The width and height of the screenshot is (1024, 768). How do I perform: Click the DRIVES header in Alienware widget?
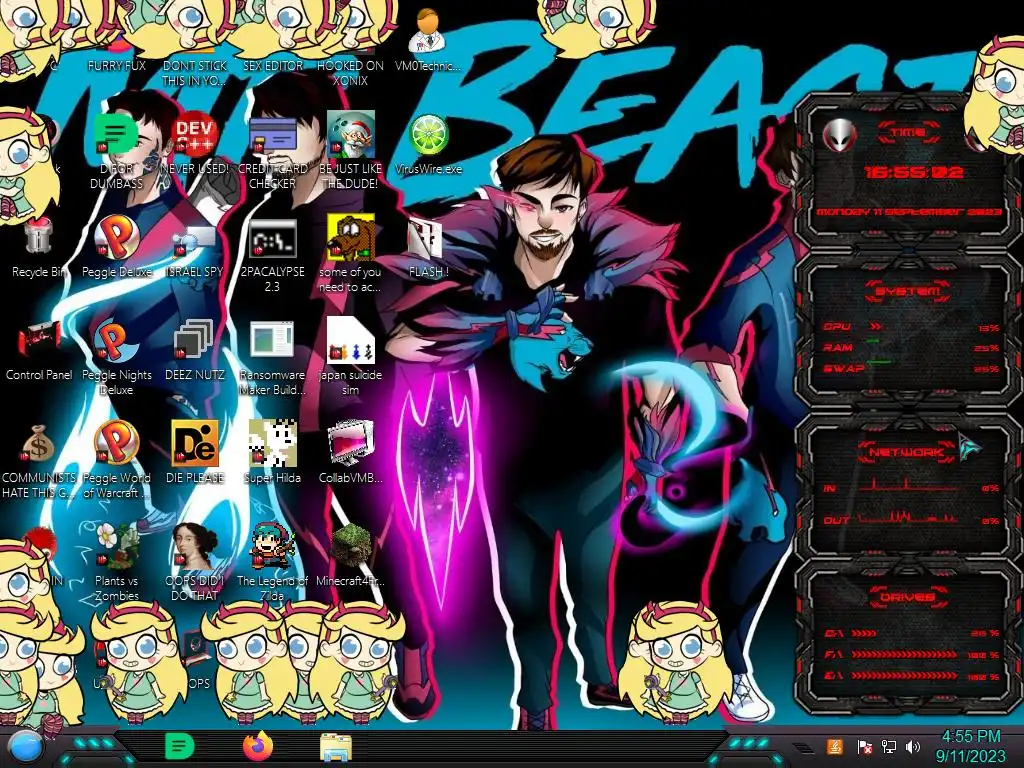[x=908, y=597]
